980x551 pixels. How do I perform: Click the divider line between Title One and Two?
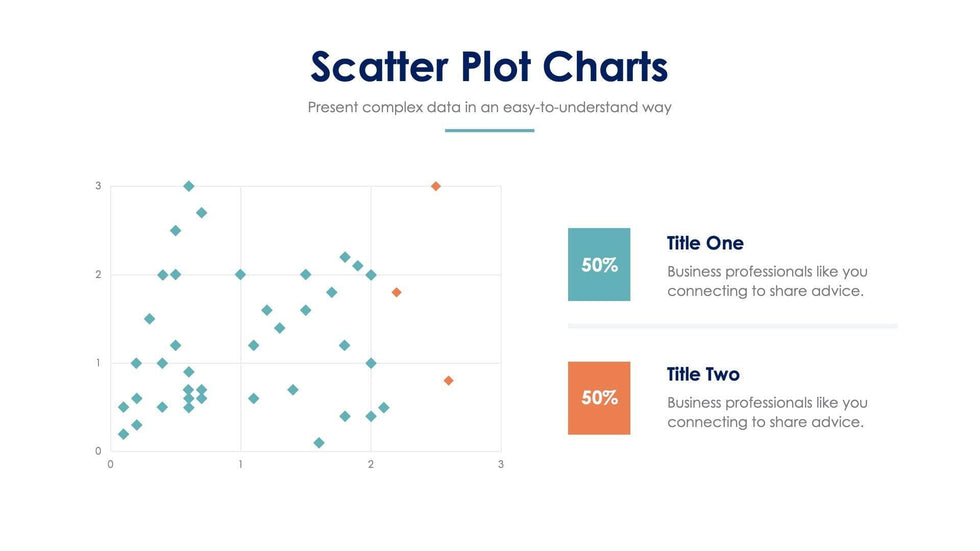(x=732, y=326)
